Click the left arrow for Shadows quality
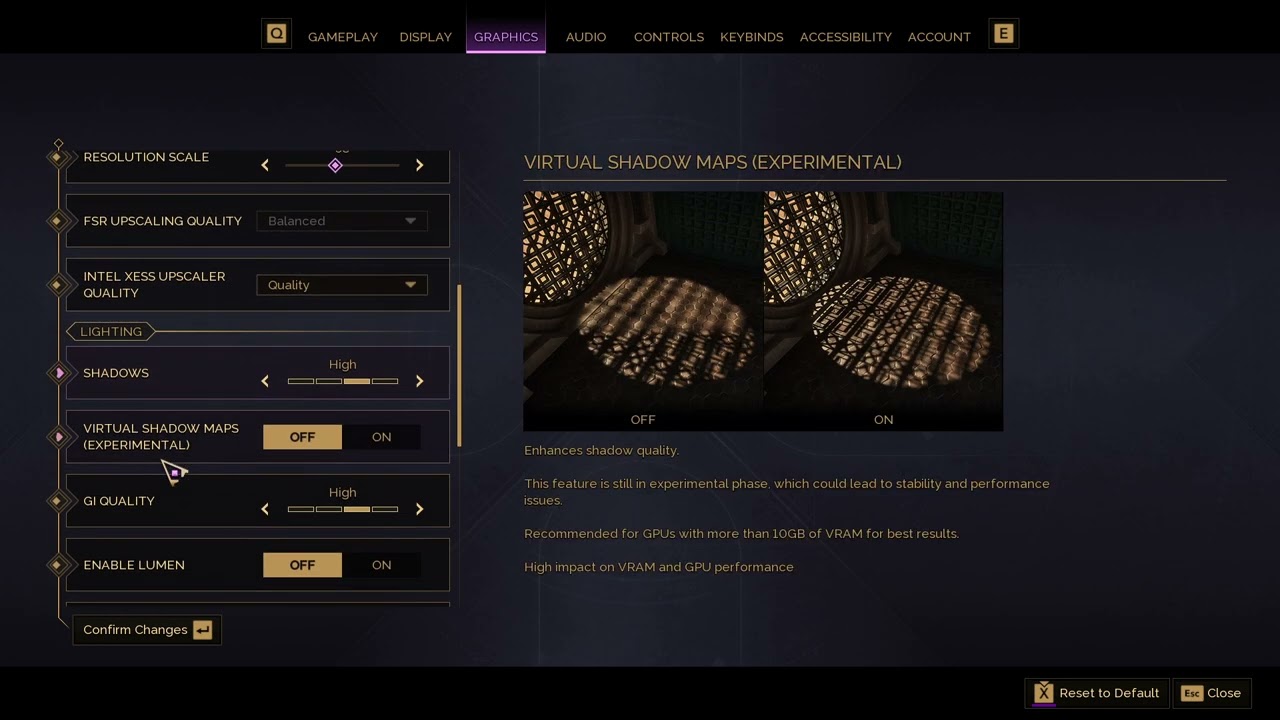The image size is (1280, 720). coord(265,381)
